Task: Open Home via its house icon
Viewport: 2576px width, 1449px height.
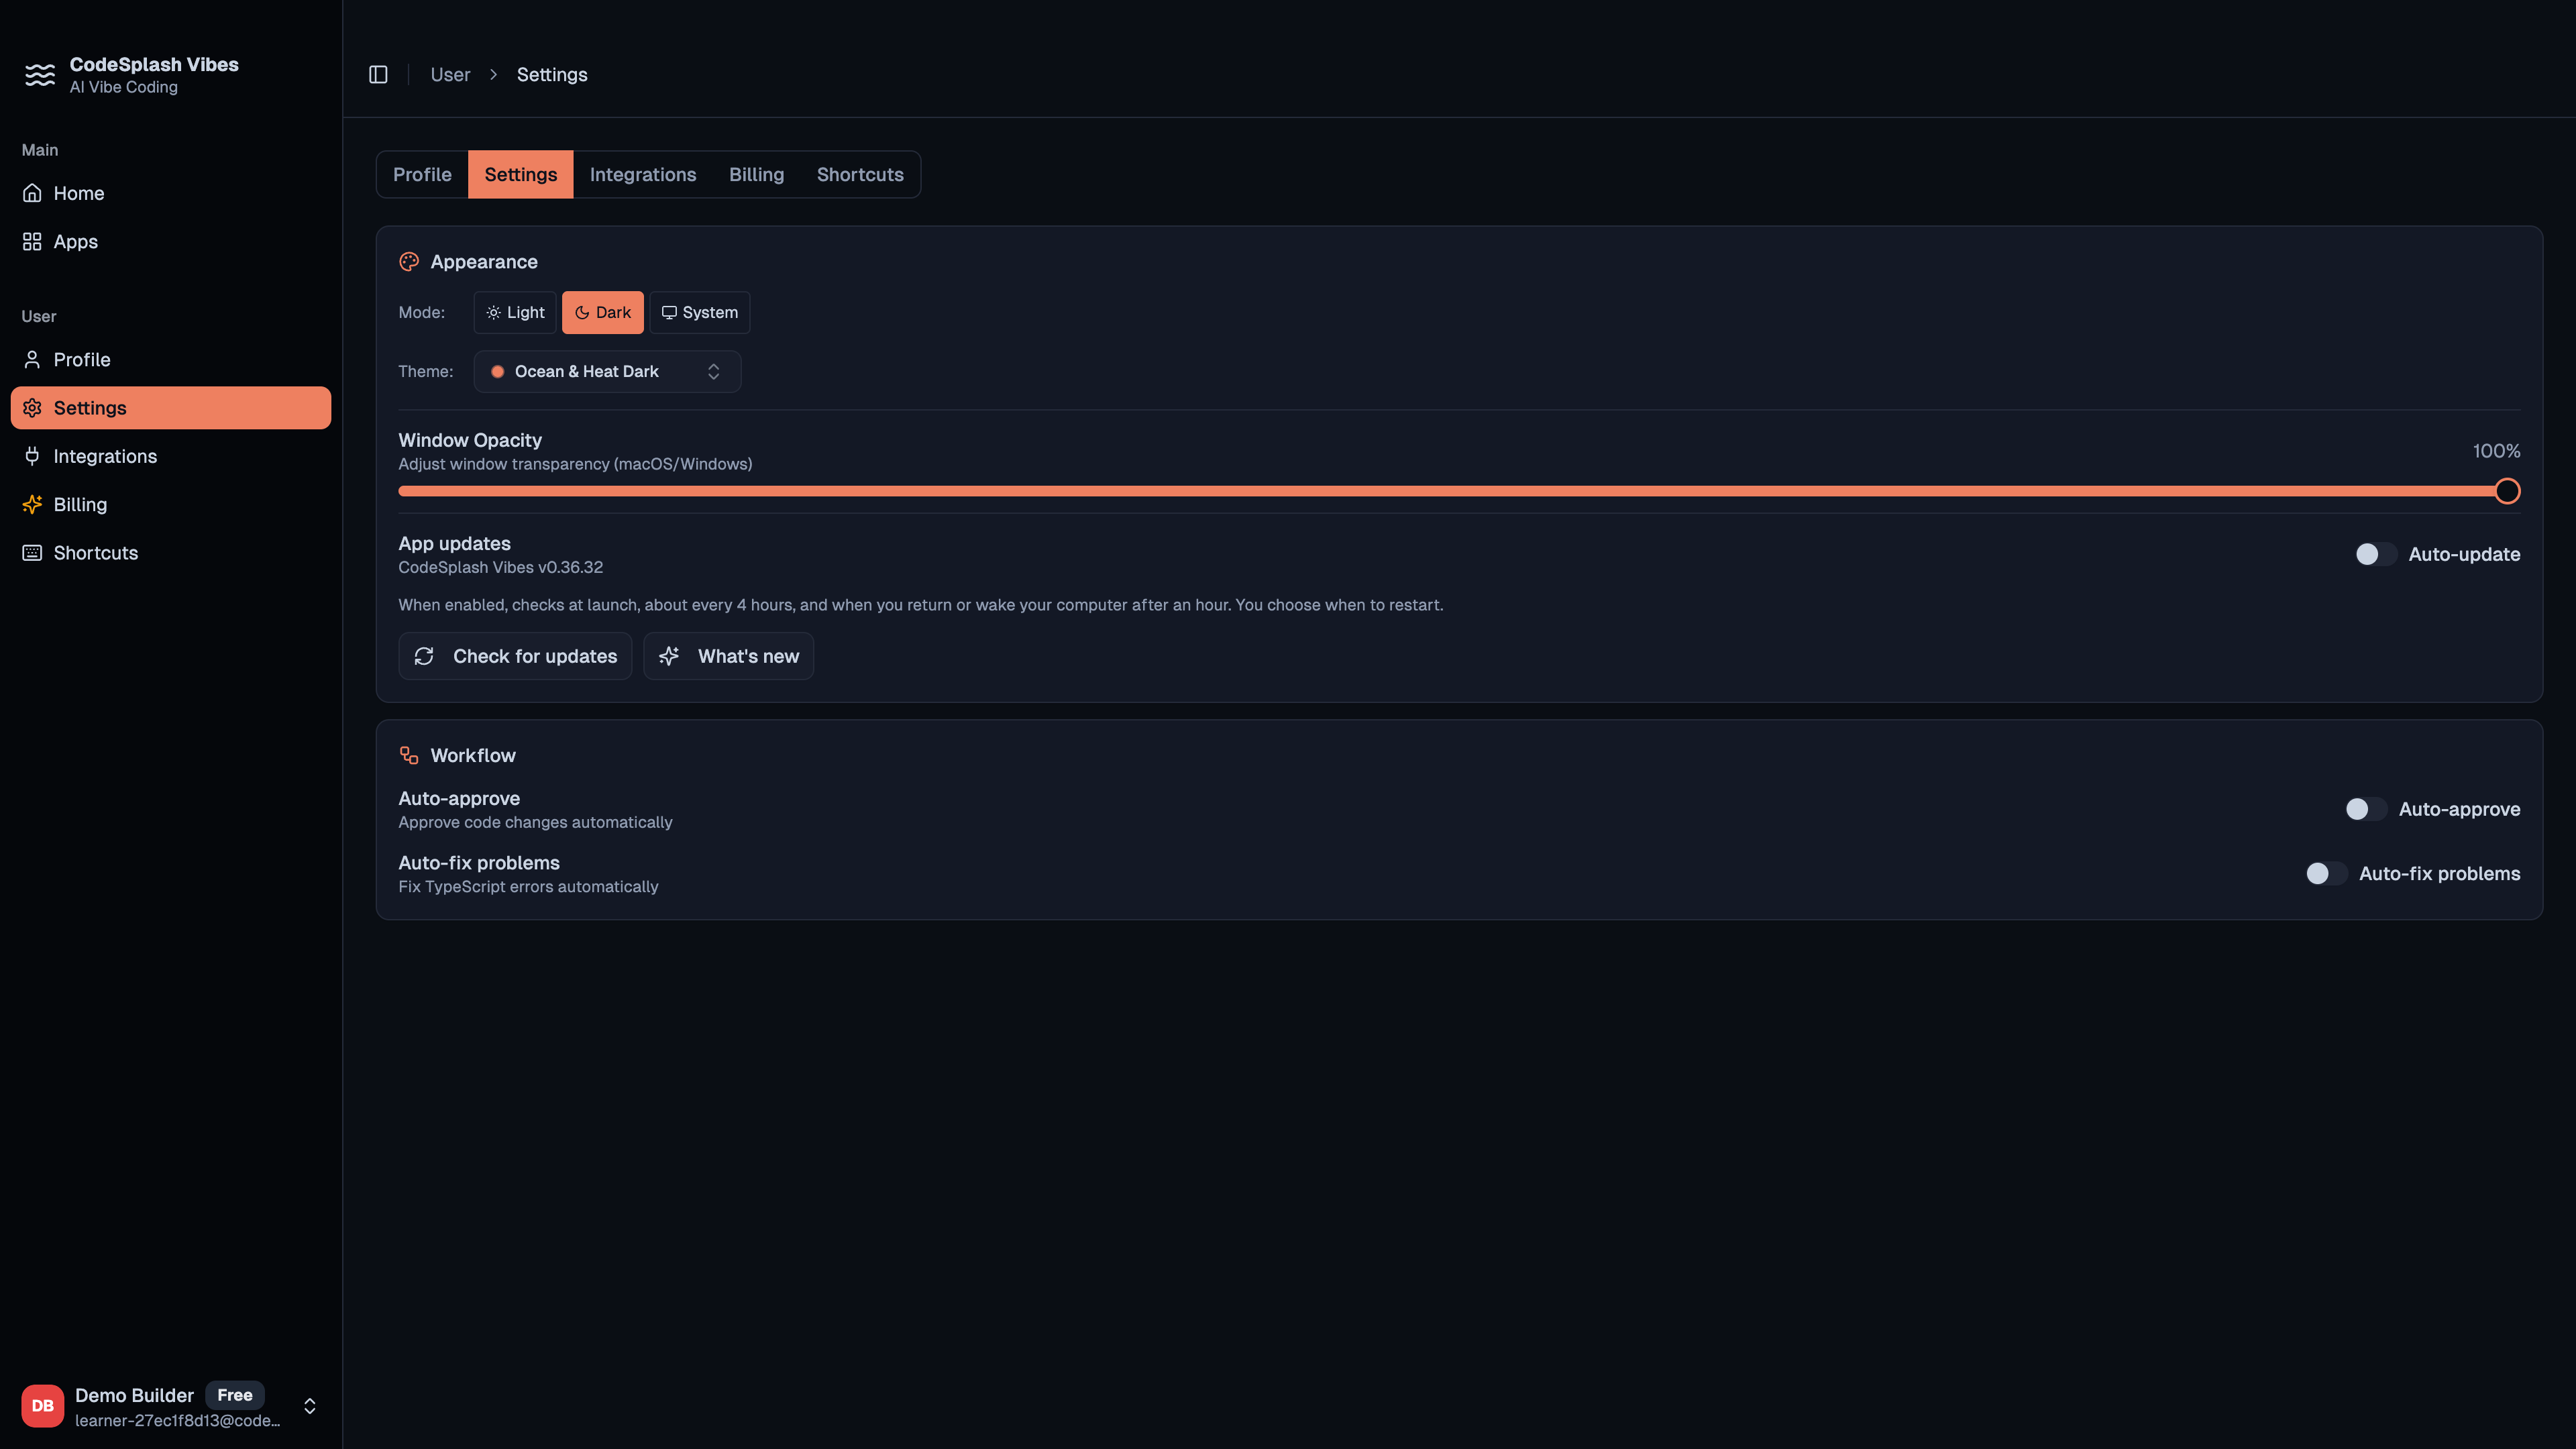Action: click(x=32, y=193)
